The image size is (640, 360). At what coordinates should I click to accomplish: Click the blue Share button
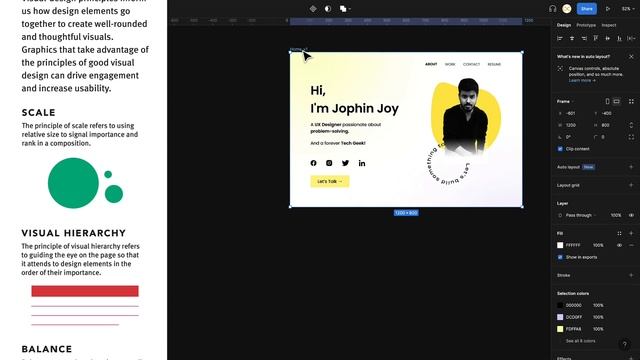587,9
